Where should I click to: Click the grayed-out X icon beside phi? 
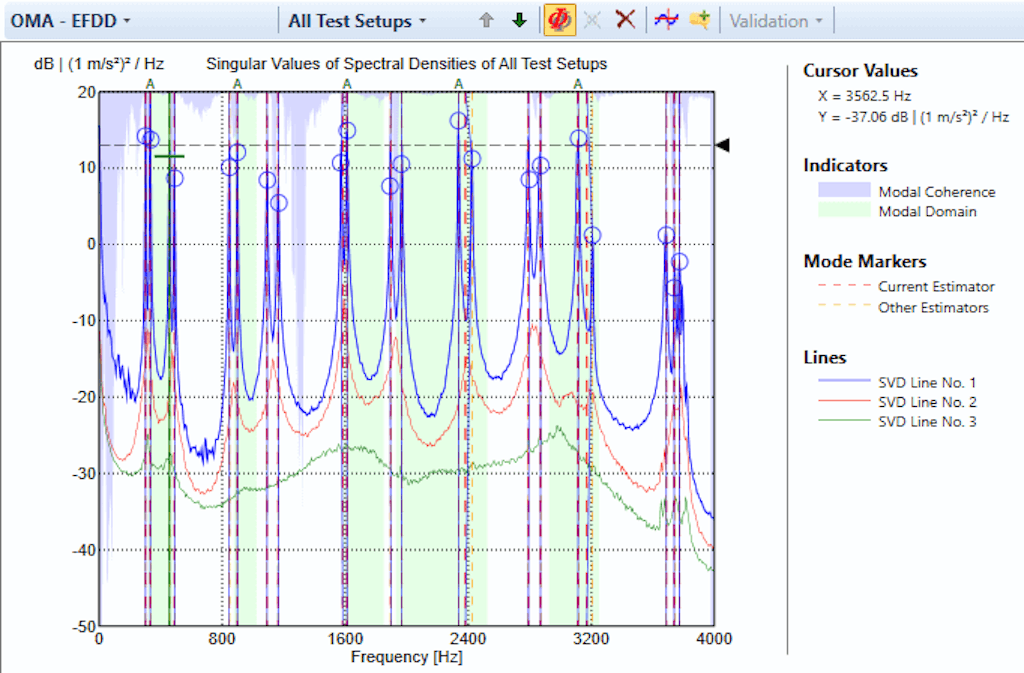click(x=592, y=20)
